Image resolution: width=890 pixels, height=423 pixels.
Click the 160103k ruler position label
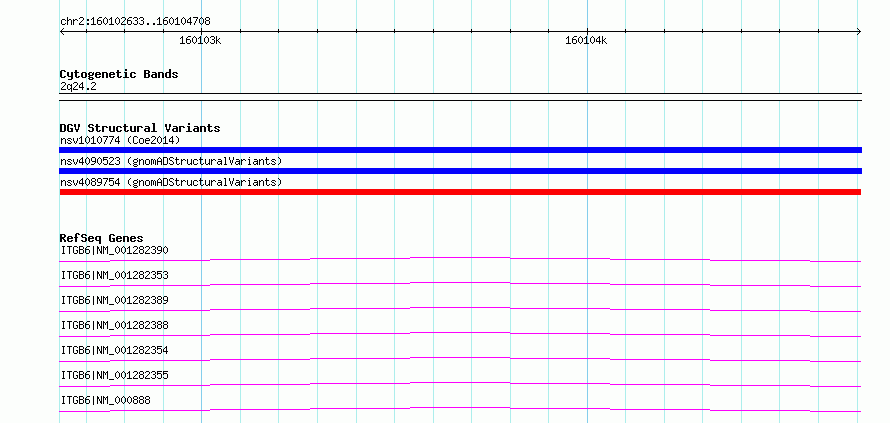(200, 40)
